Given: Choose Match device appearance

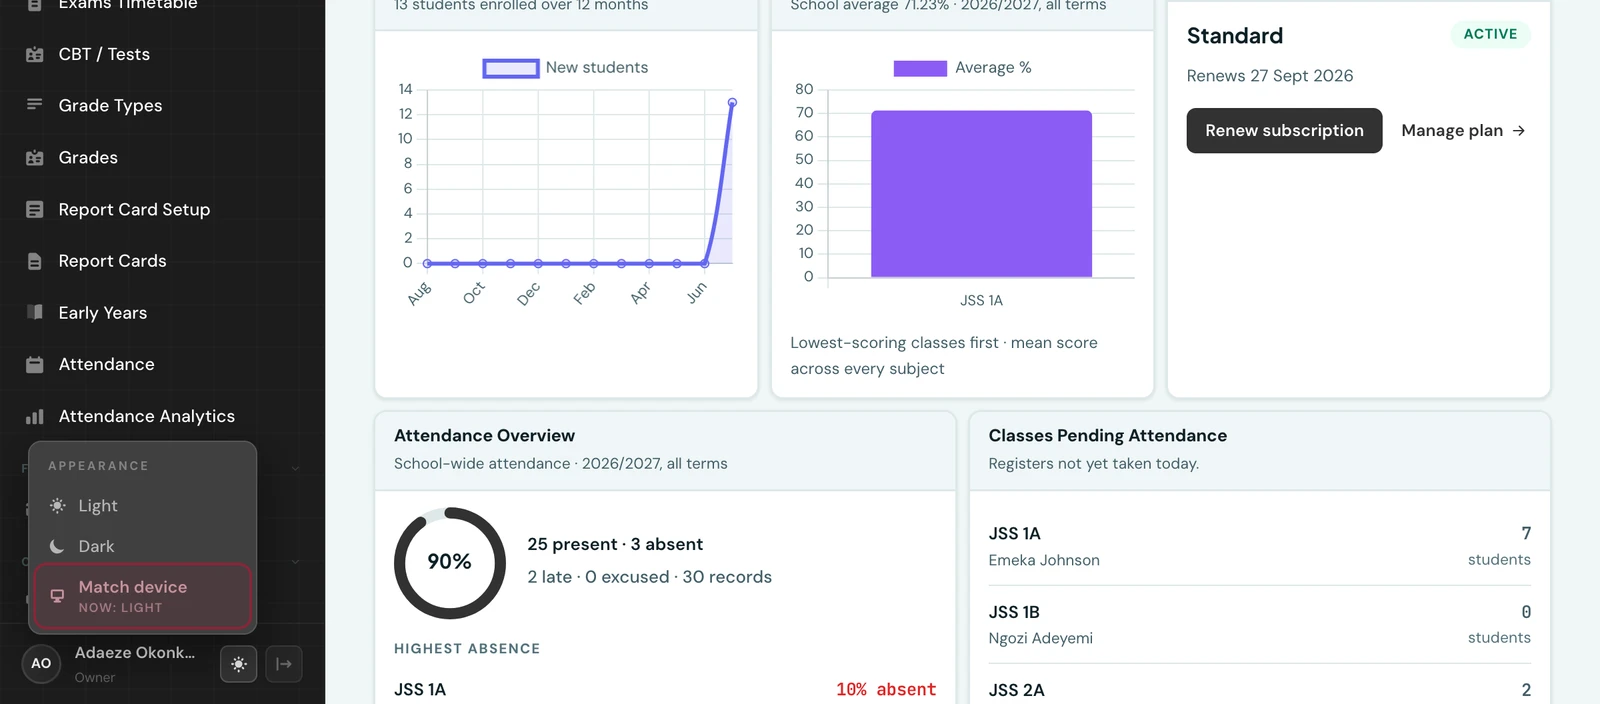Looking at the screenshot, I should pos(142,597).
